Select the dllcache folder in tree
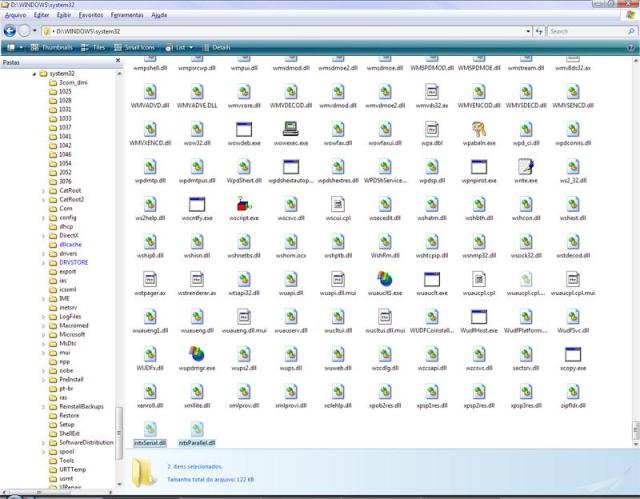Viewport: 640px width, 499px height. coord(70,244)
